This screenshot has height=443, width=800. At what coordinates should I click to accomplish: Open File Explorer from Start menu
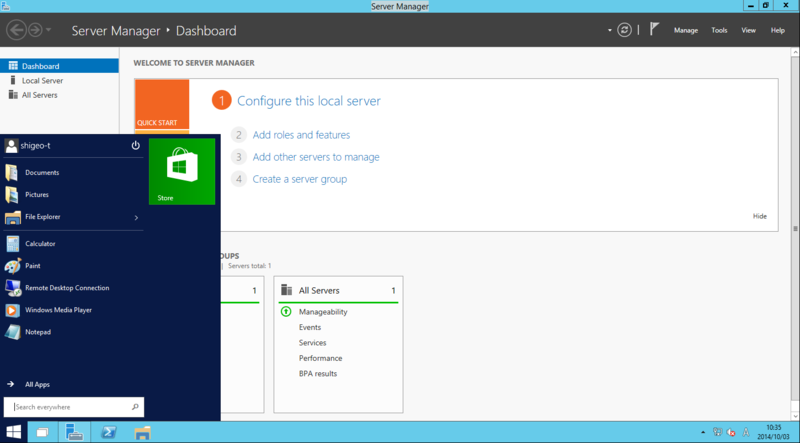[66, 217]
